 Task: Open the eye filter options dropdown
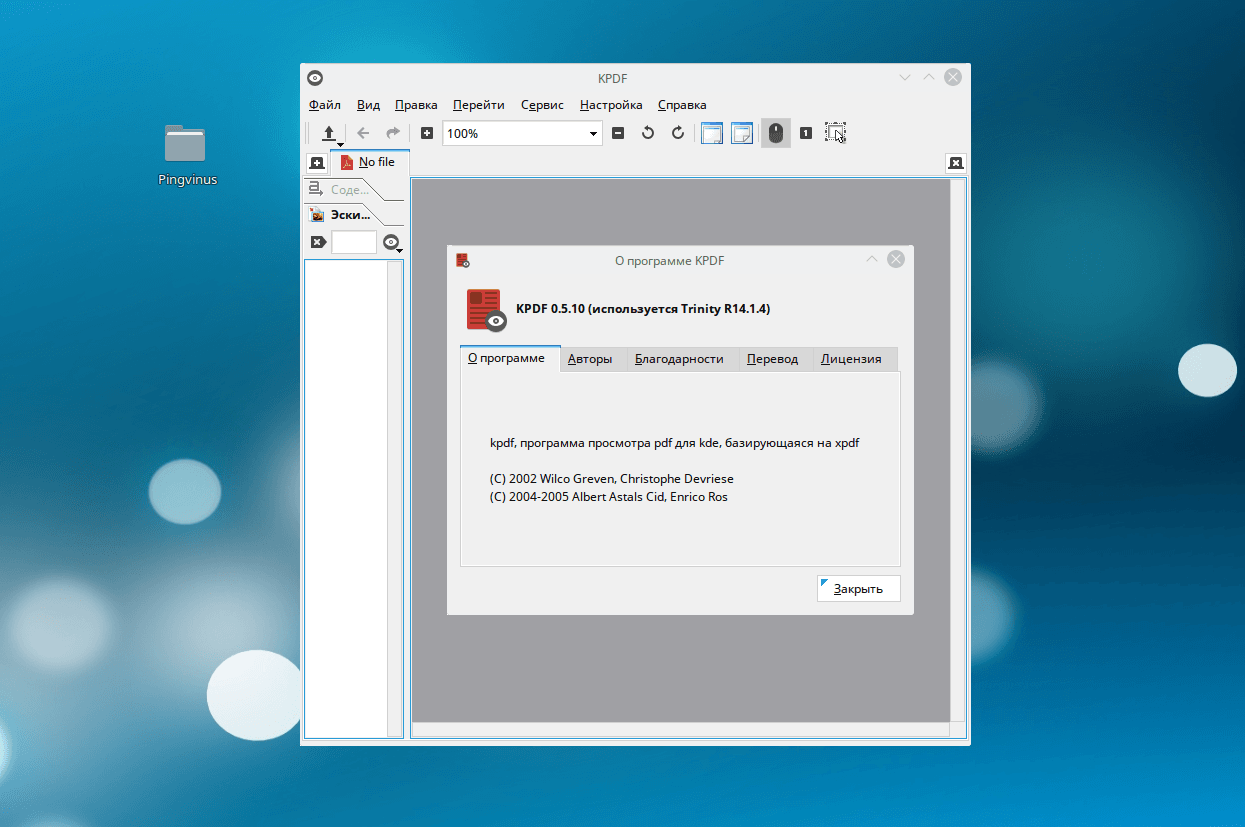click(x=392, y=242)
